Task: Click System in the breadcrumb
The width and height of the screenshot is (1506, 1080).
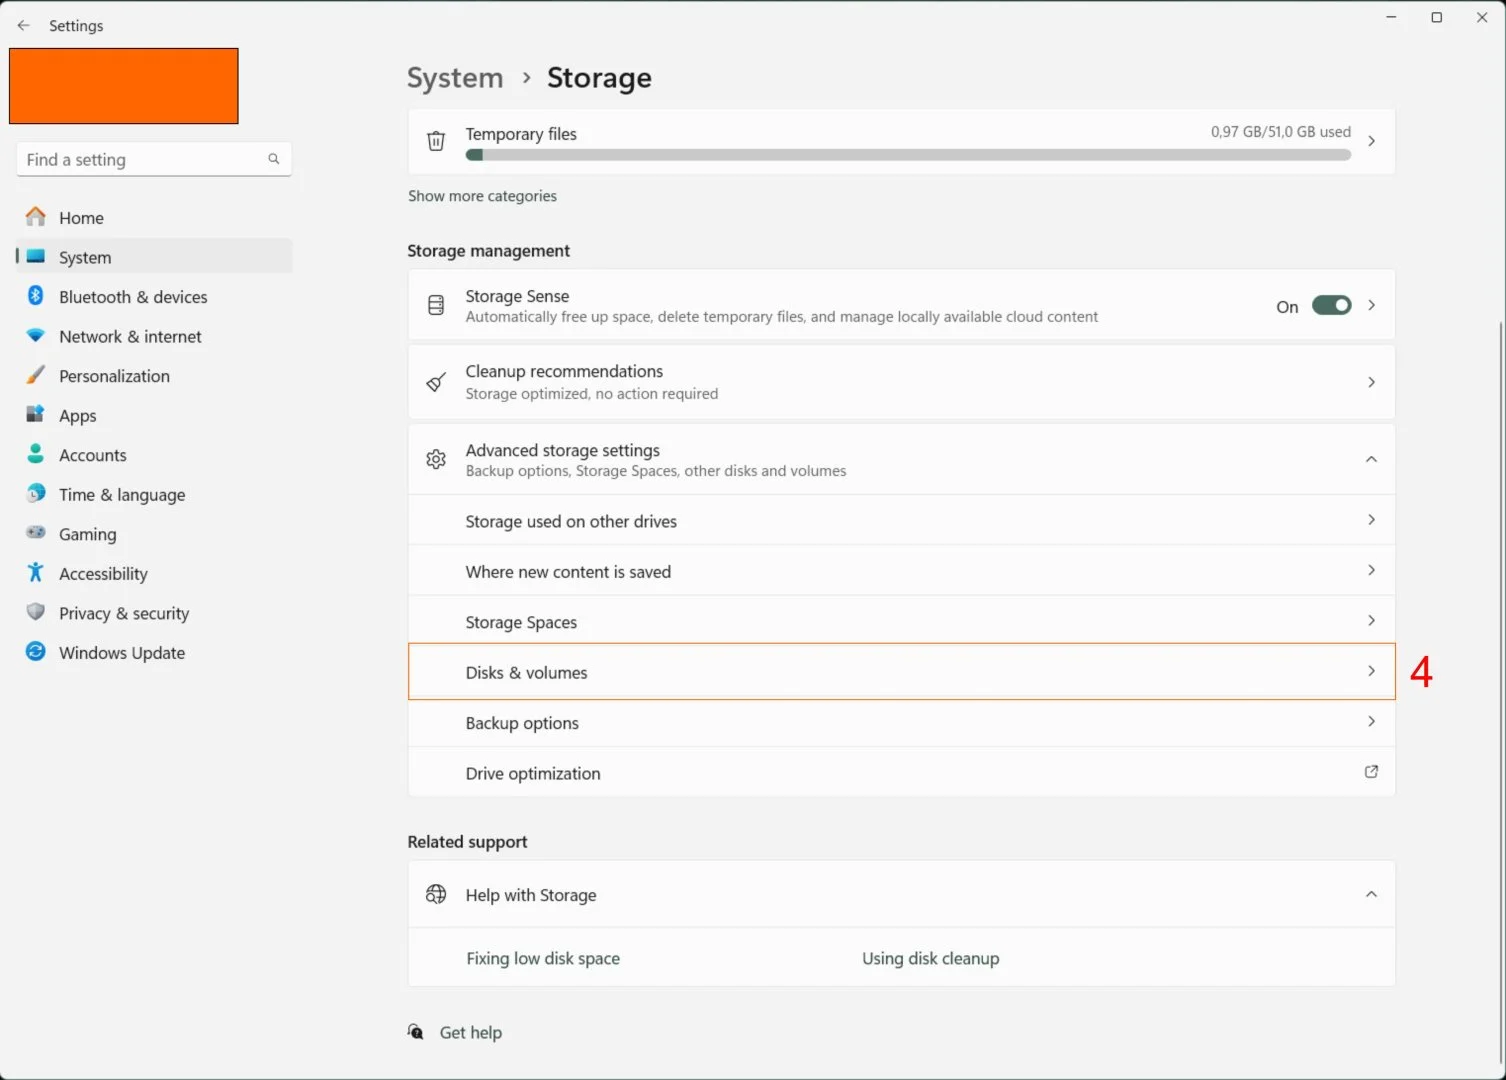Action: pos(455,78)
